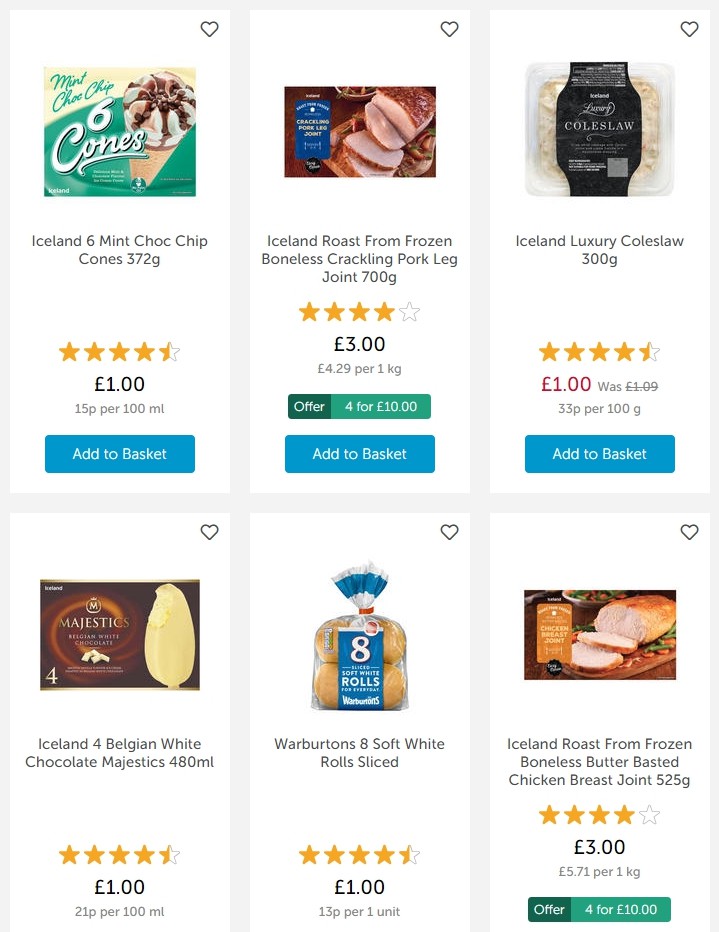This screenshot has height=932, width=719.
Task: Add the Luxury Coleslaw to the basket
Action: (x=599, y=454)
